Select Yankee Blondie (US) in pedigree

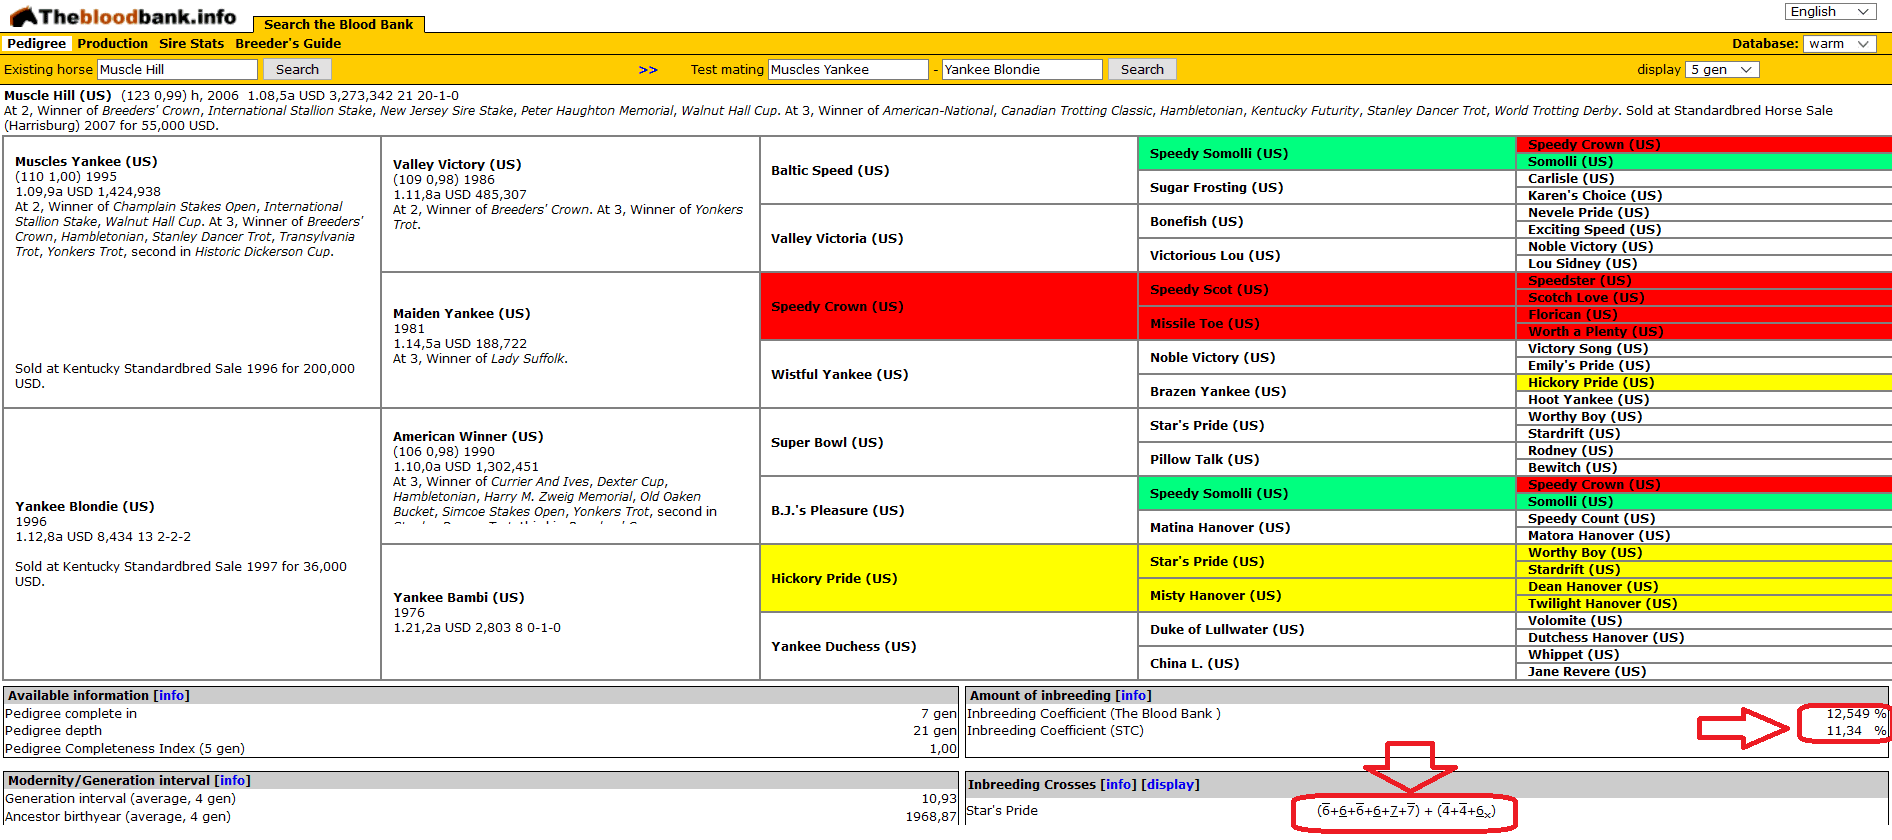85,506
